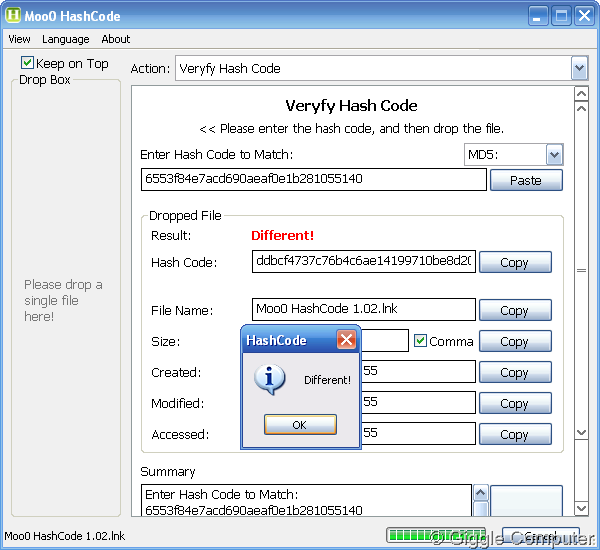
Task: Click scrollbar down arrow near Accessed row
Action: pyautogui.click(x=581, y=432)
